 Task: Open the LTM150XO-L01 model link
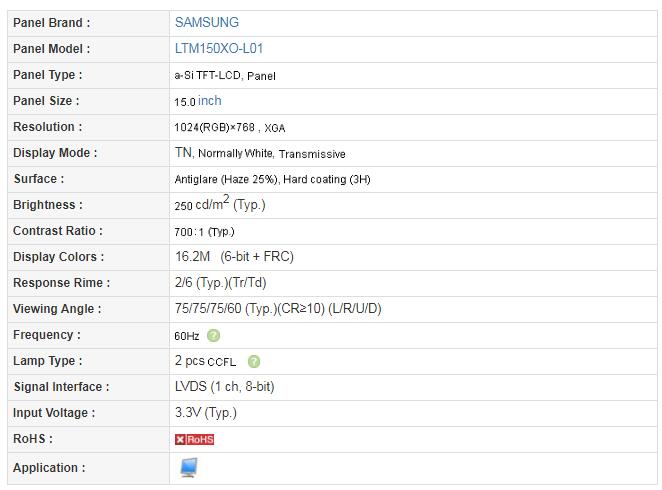pos(219,49)
